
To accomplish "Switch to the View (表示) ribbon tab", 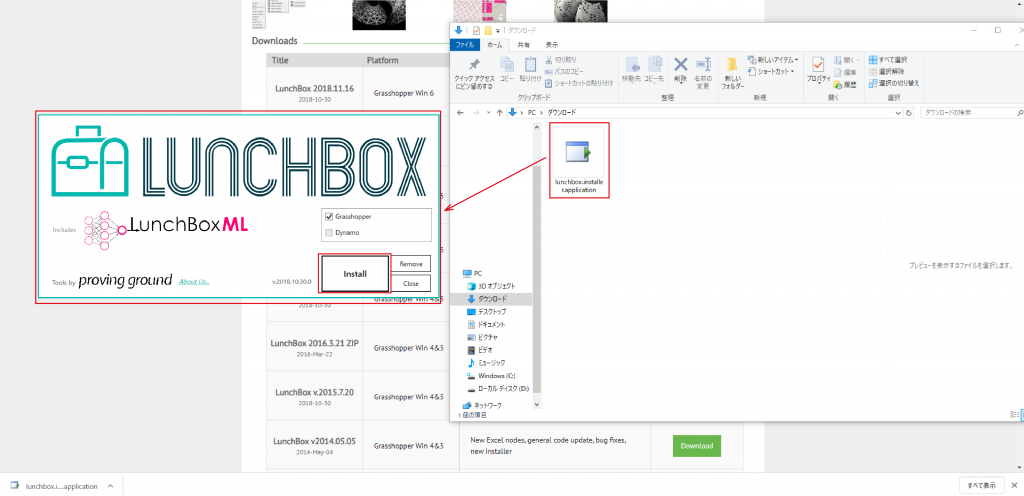I will (x=552, y=45).
